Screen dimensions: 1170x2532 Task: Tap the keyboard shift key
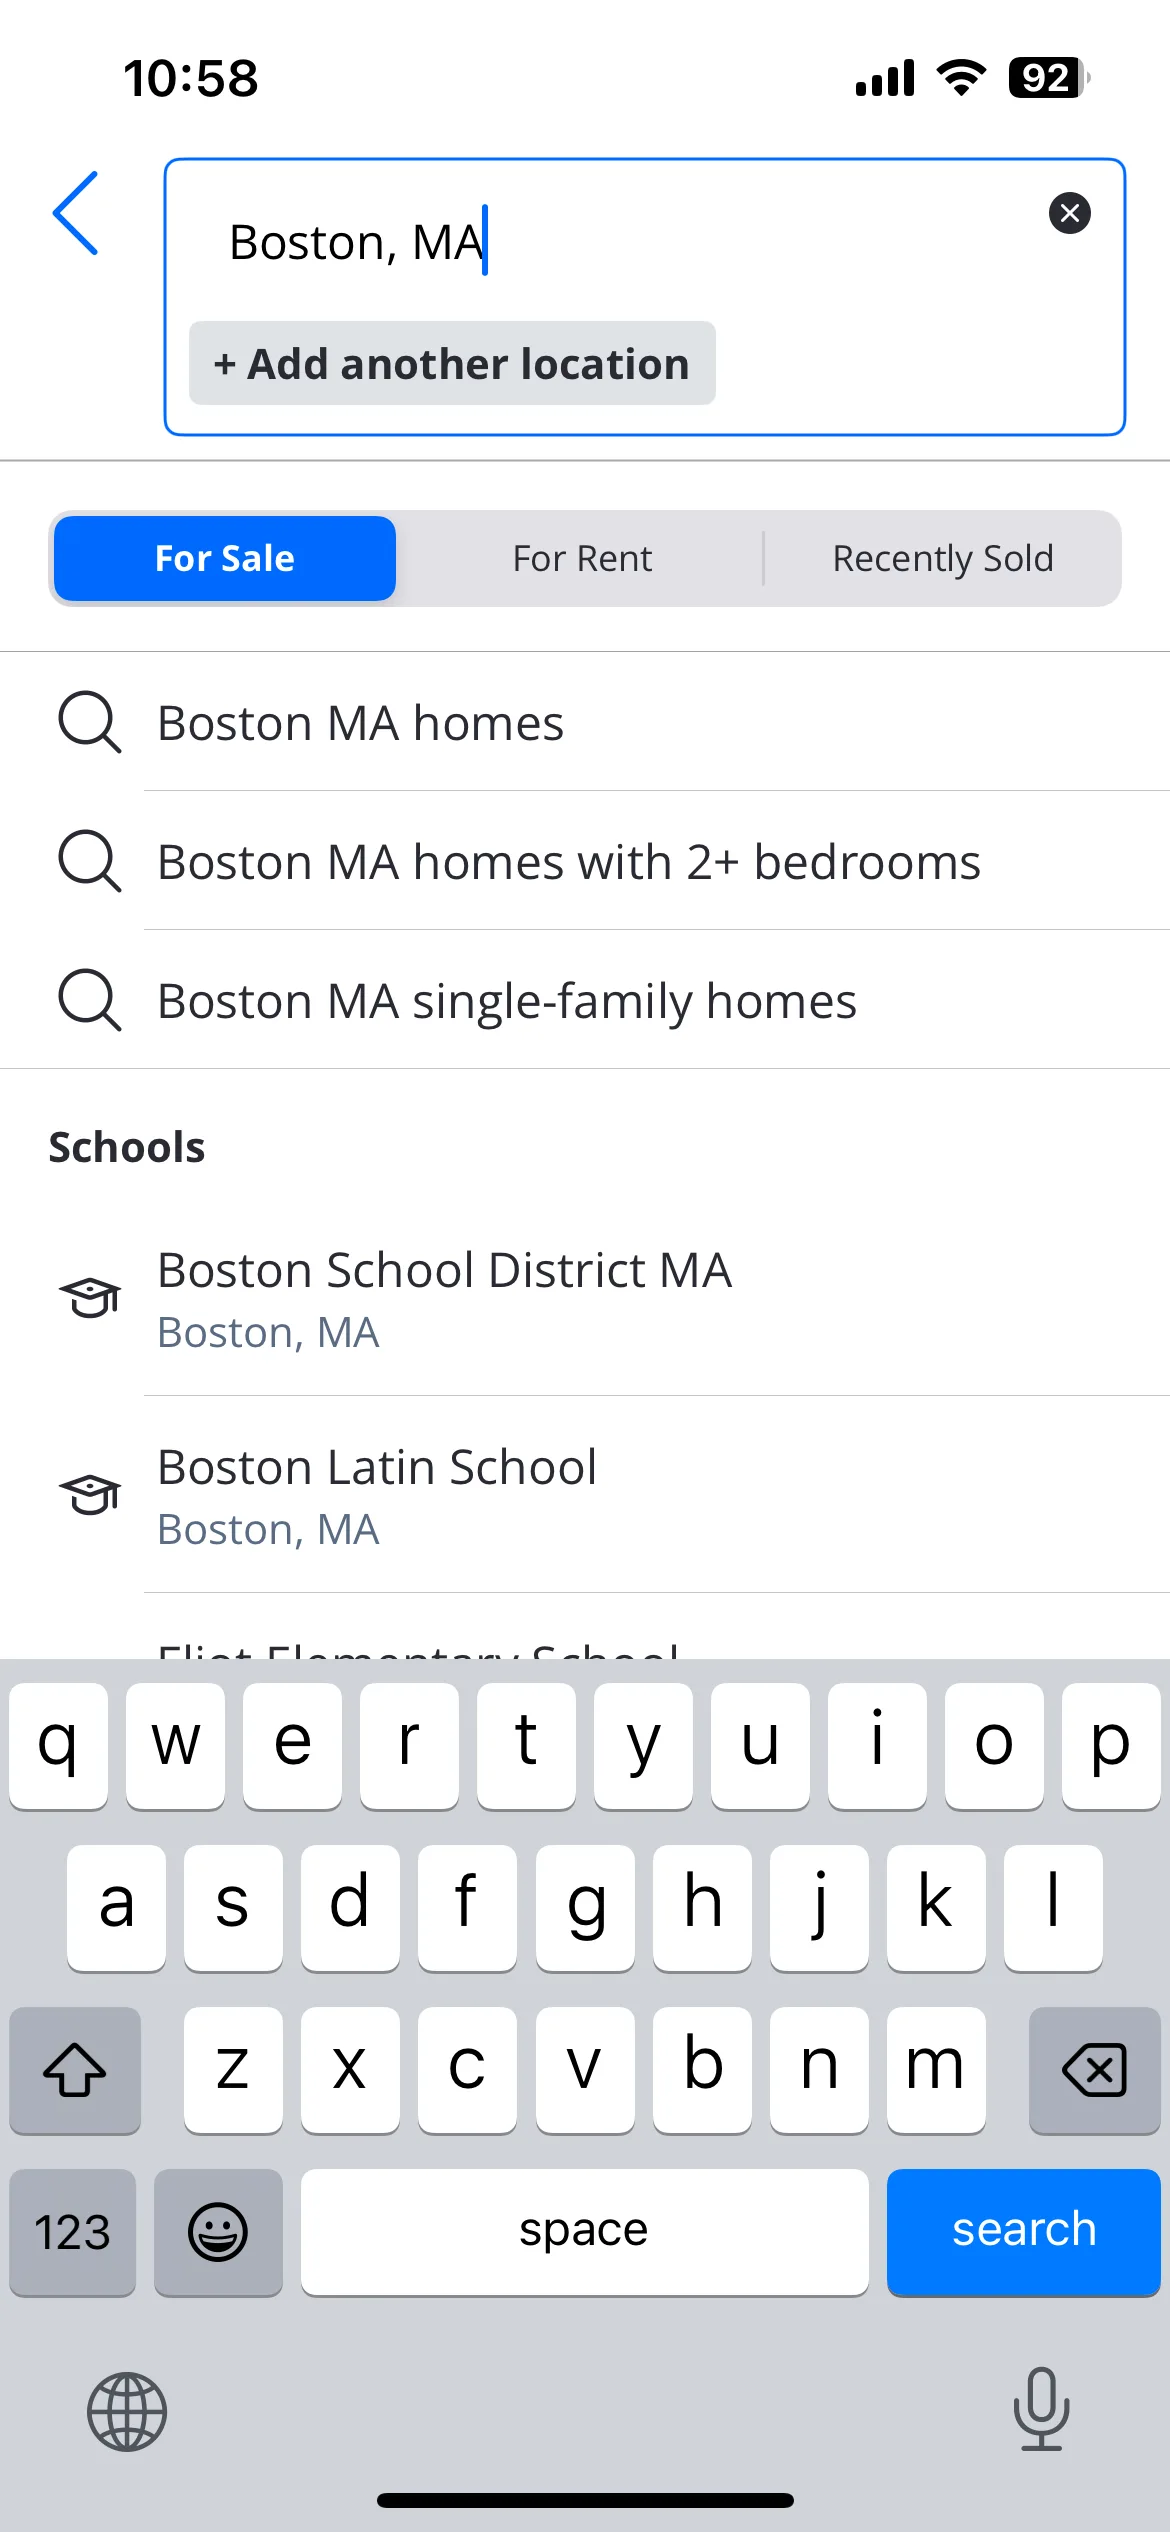click(x=75, y=2069)
